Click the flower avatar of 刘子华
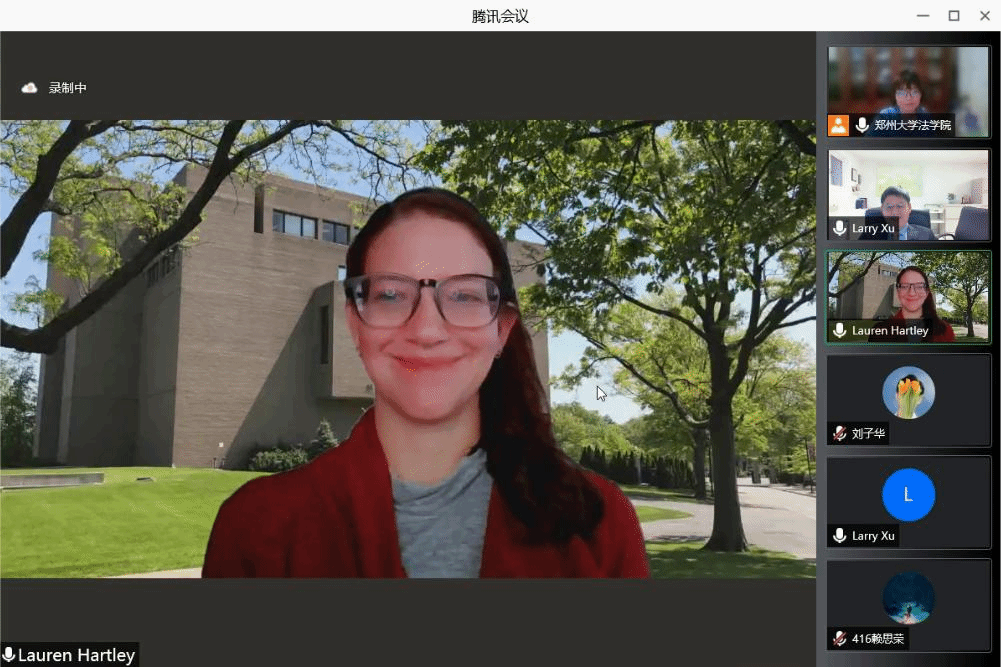Screen dimensions: 1001x667 pyautogui.click(x=908, y=393)
